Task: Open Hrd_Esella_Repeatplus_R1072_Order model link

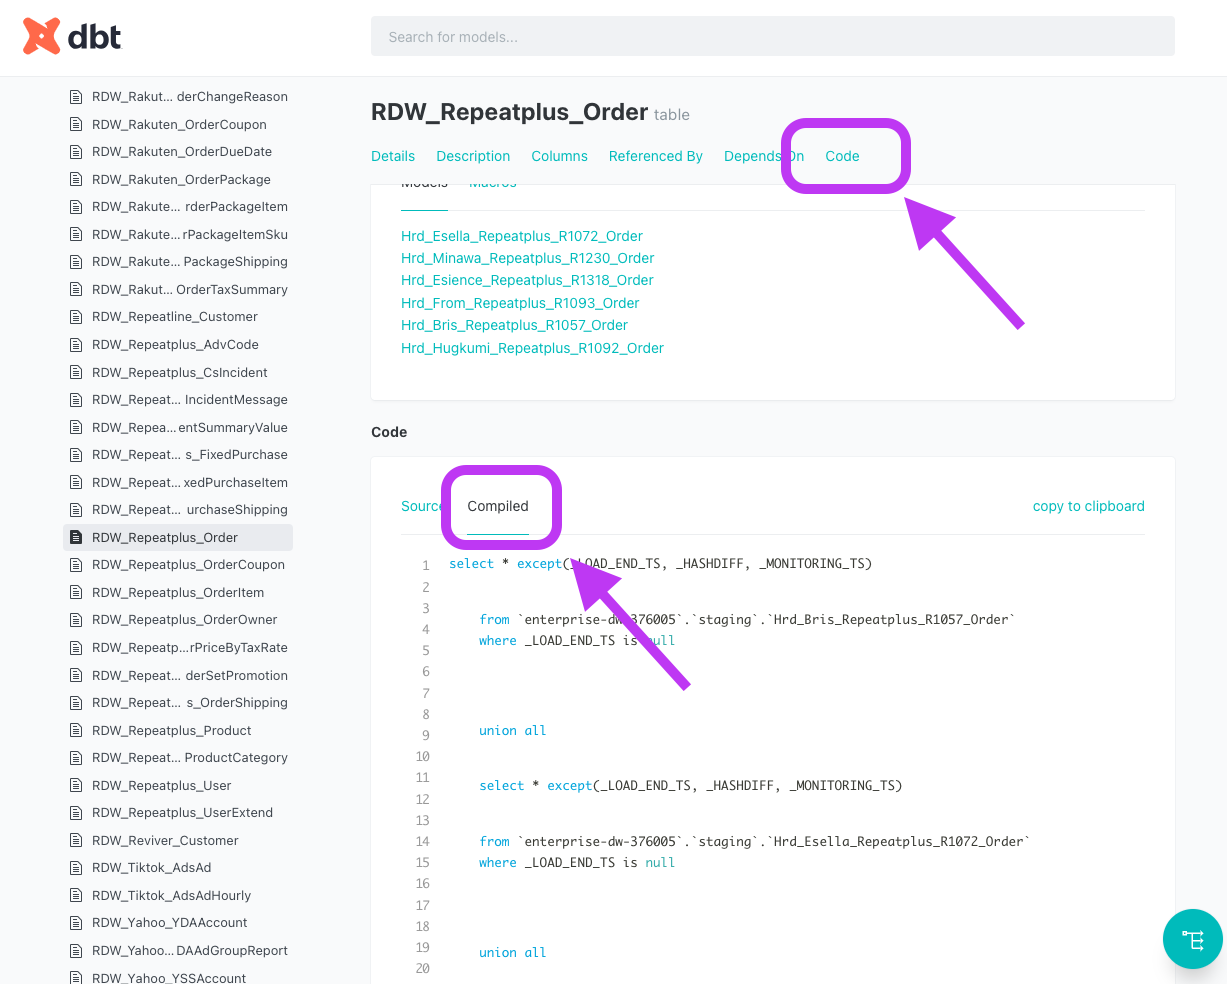Action: click(x=521, y=236)
